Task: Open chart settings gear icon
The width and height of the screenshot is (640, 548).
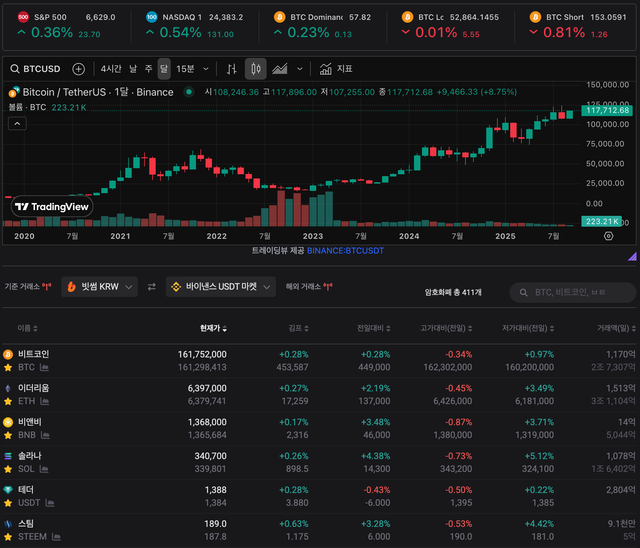Action: [608, 236]
